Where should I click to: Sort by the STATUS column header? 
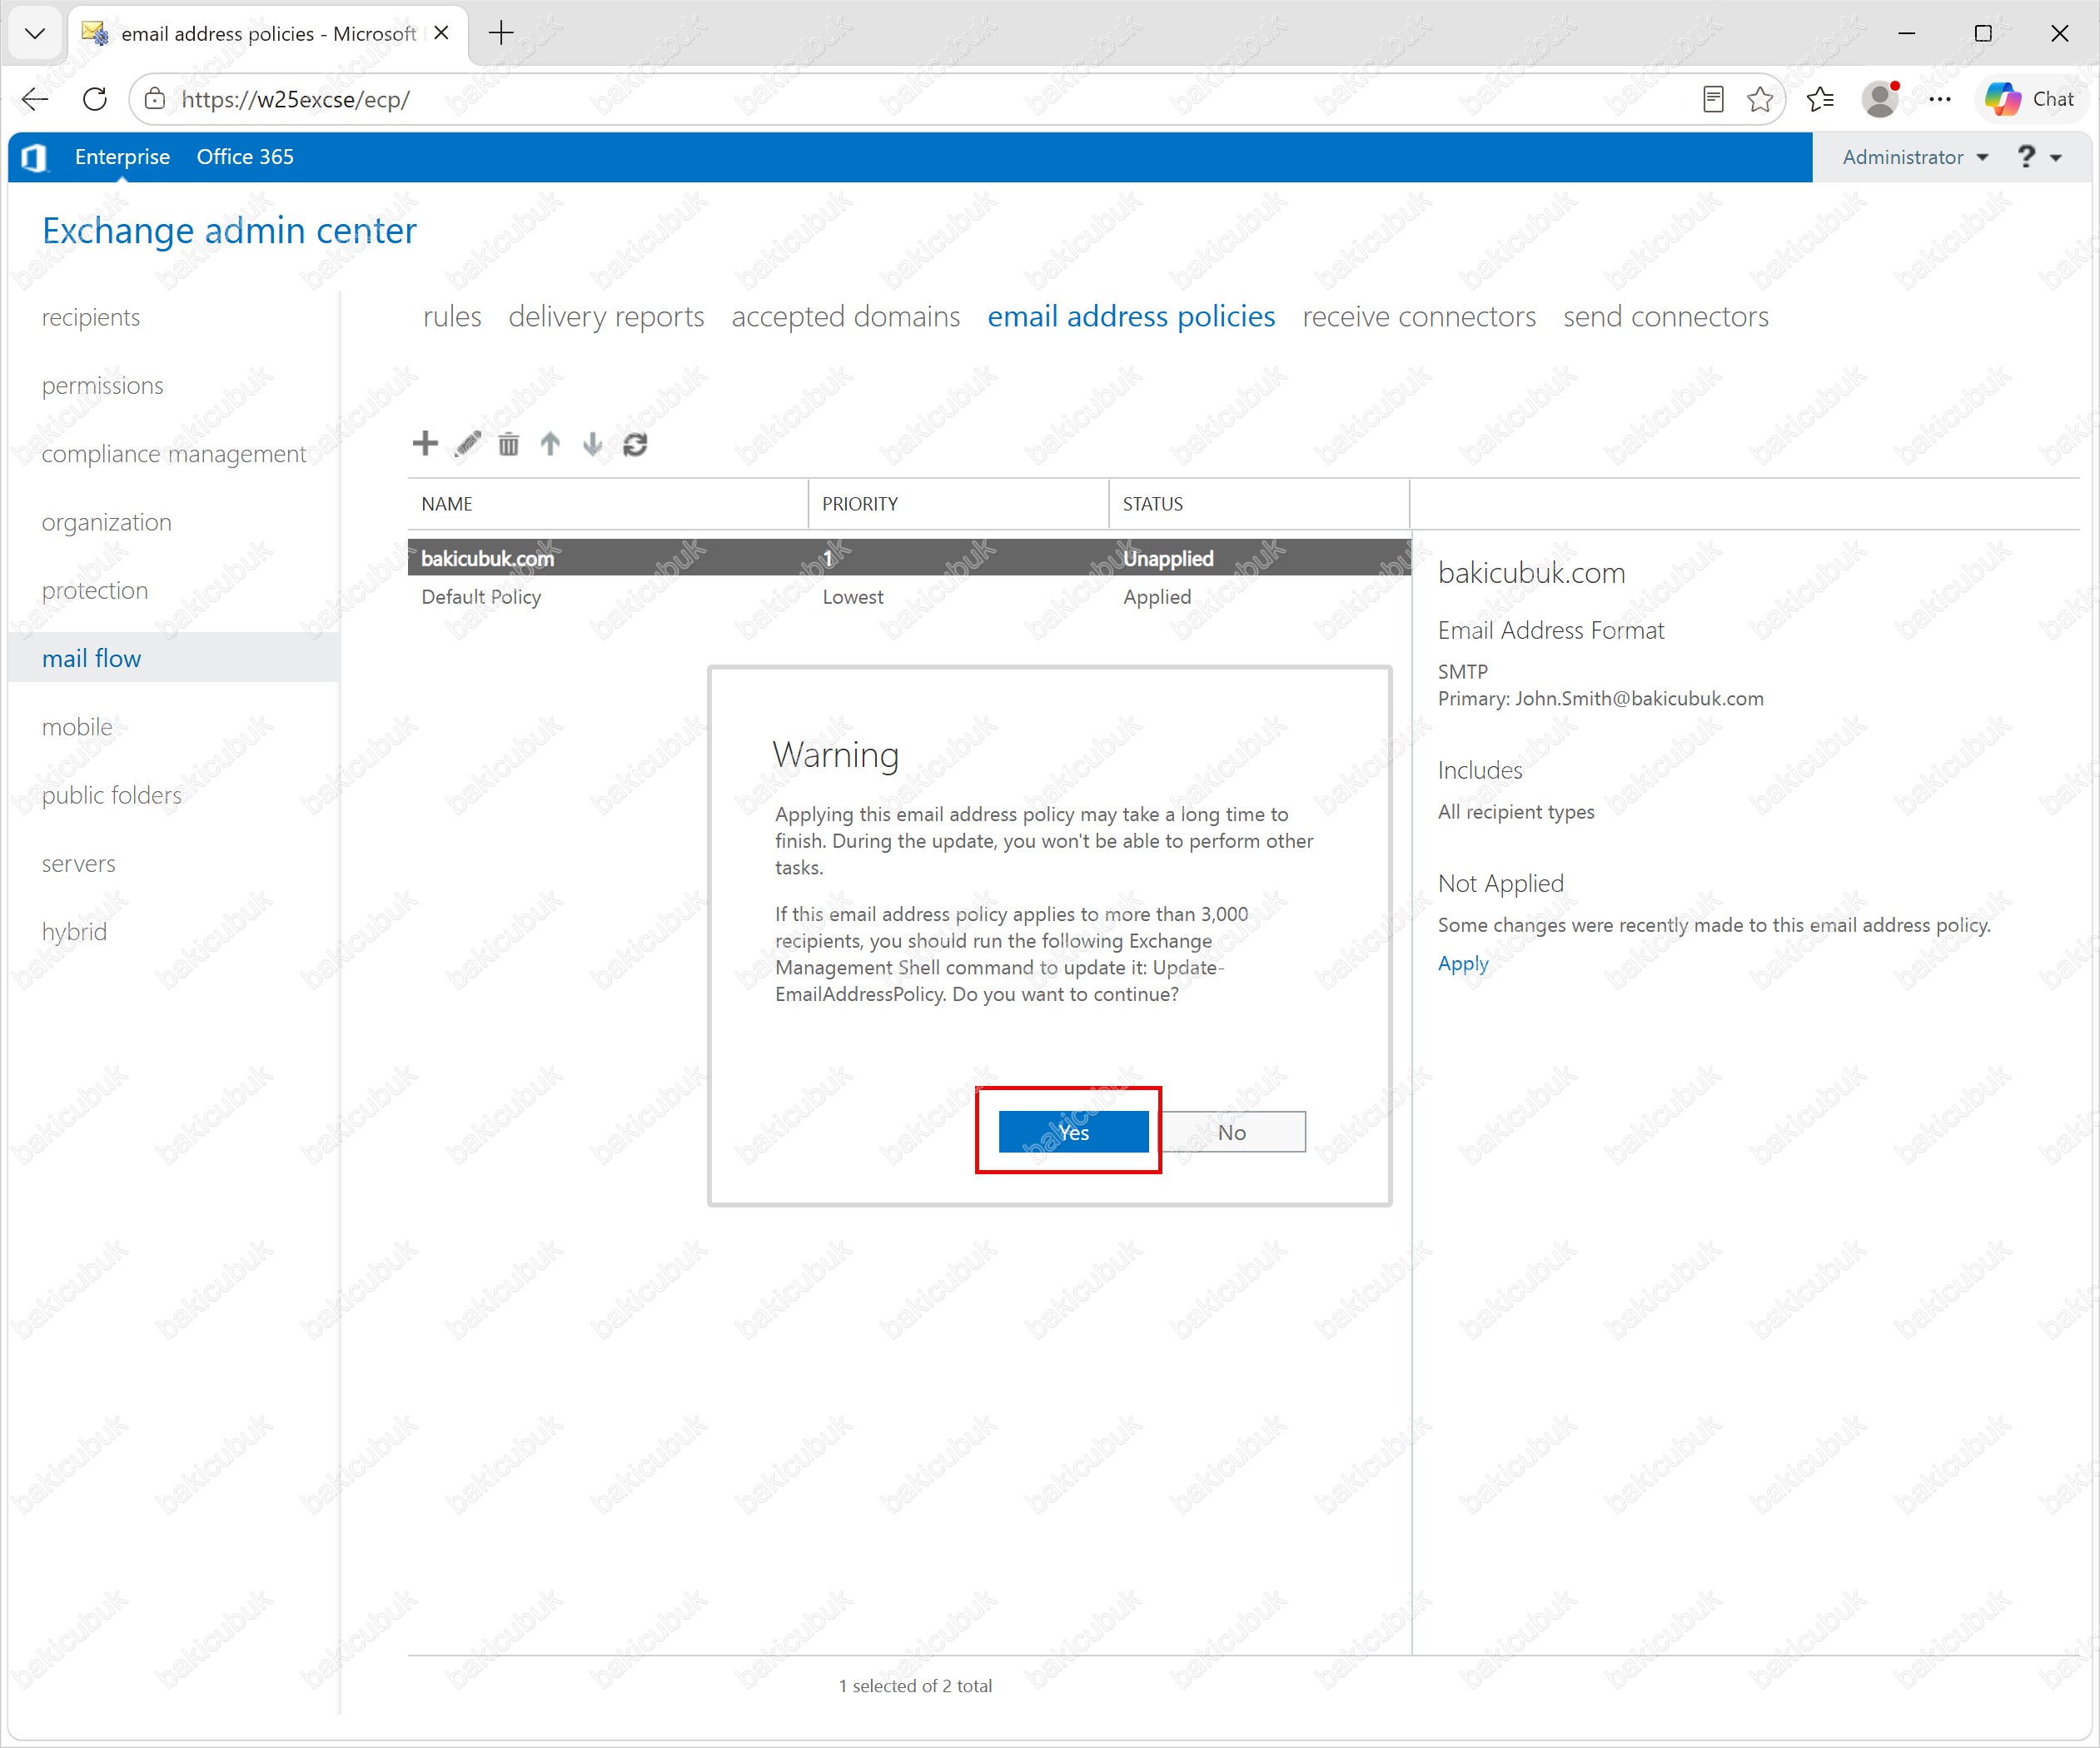[x=1259, y=504]
